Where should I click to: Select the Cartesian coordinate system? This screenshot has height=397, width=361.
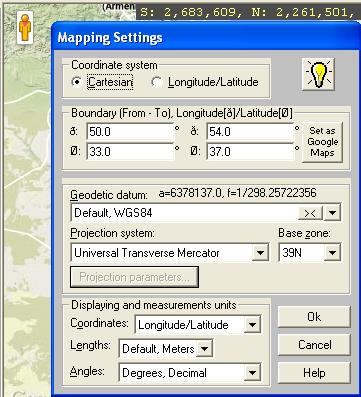tap(103, 82)
